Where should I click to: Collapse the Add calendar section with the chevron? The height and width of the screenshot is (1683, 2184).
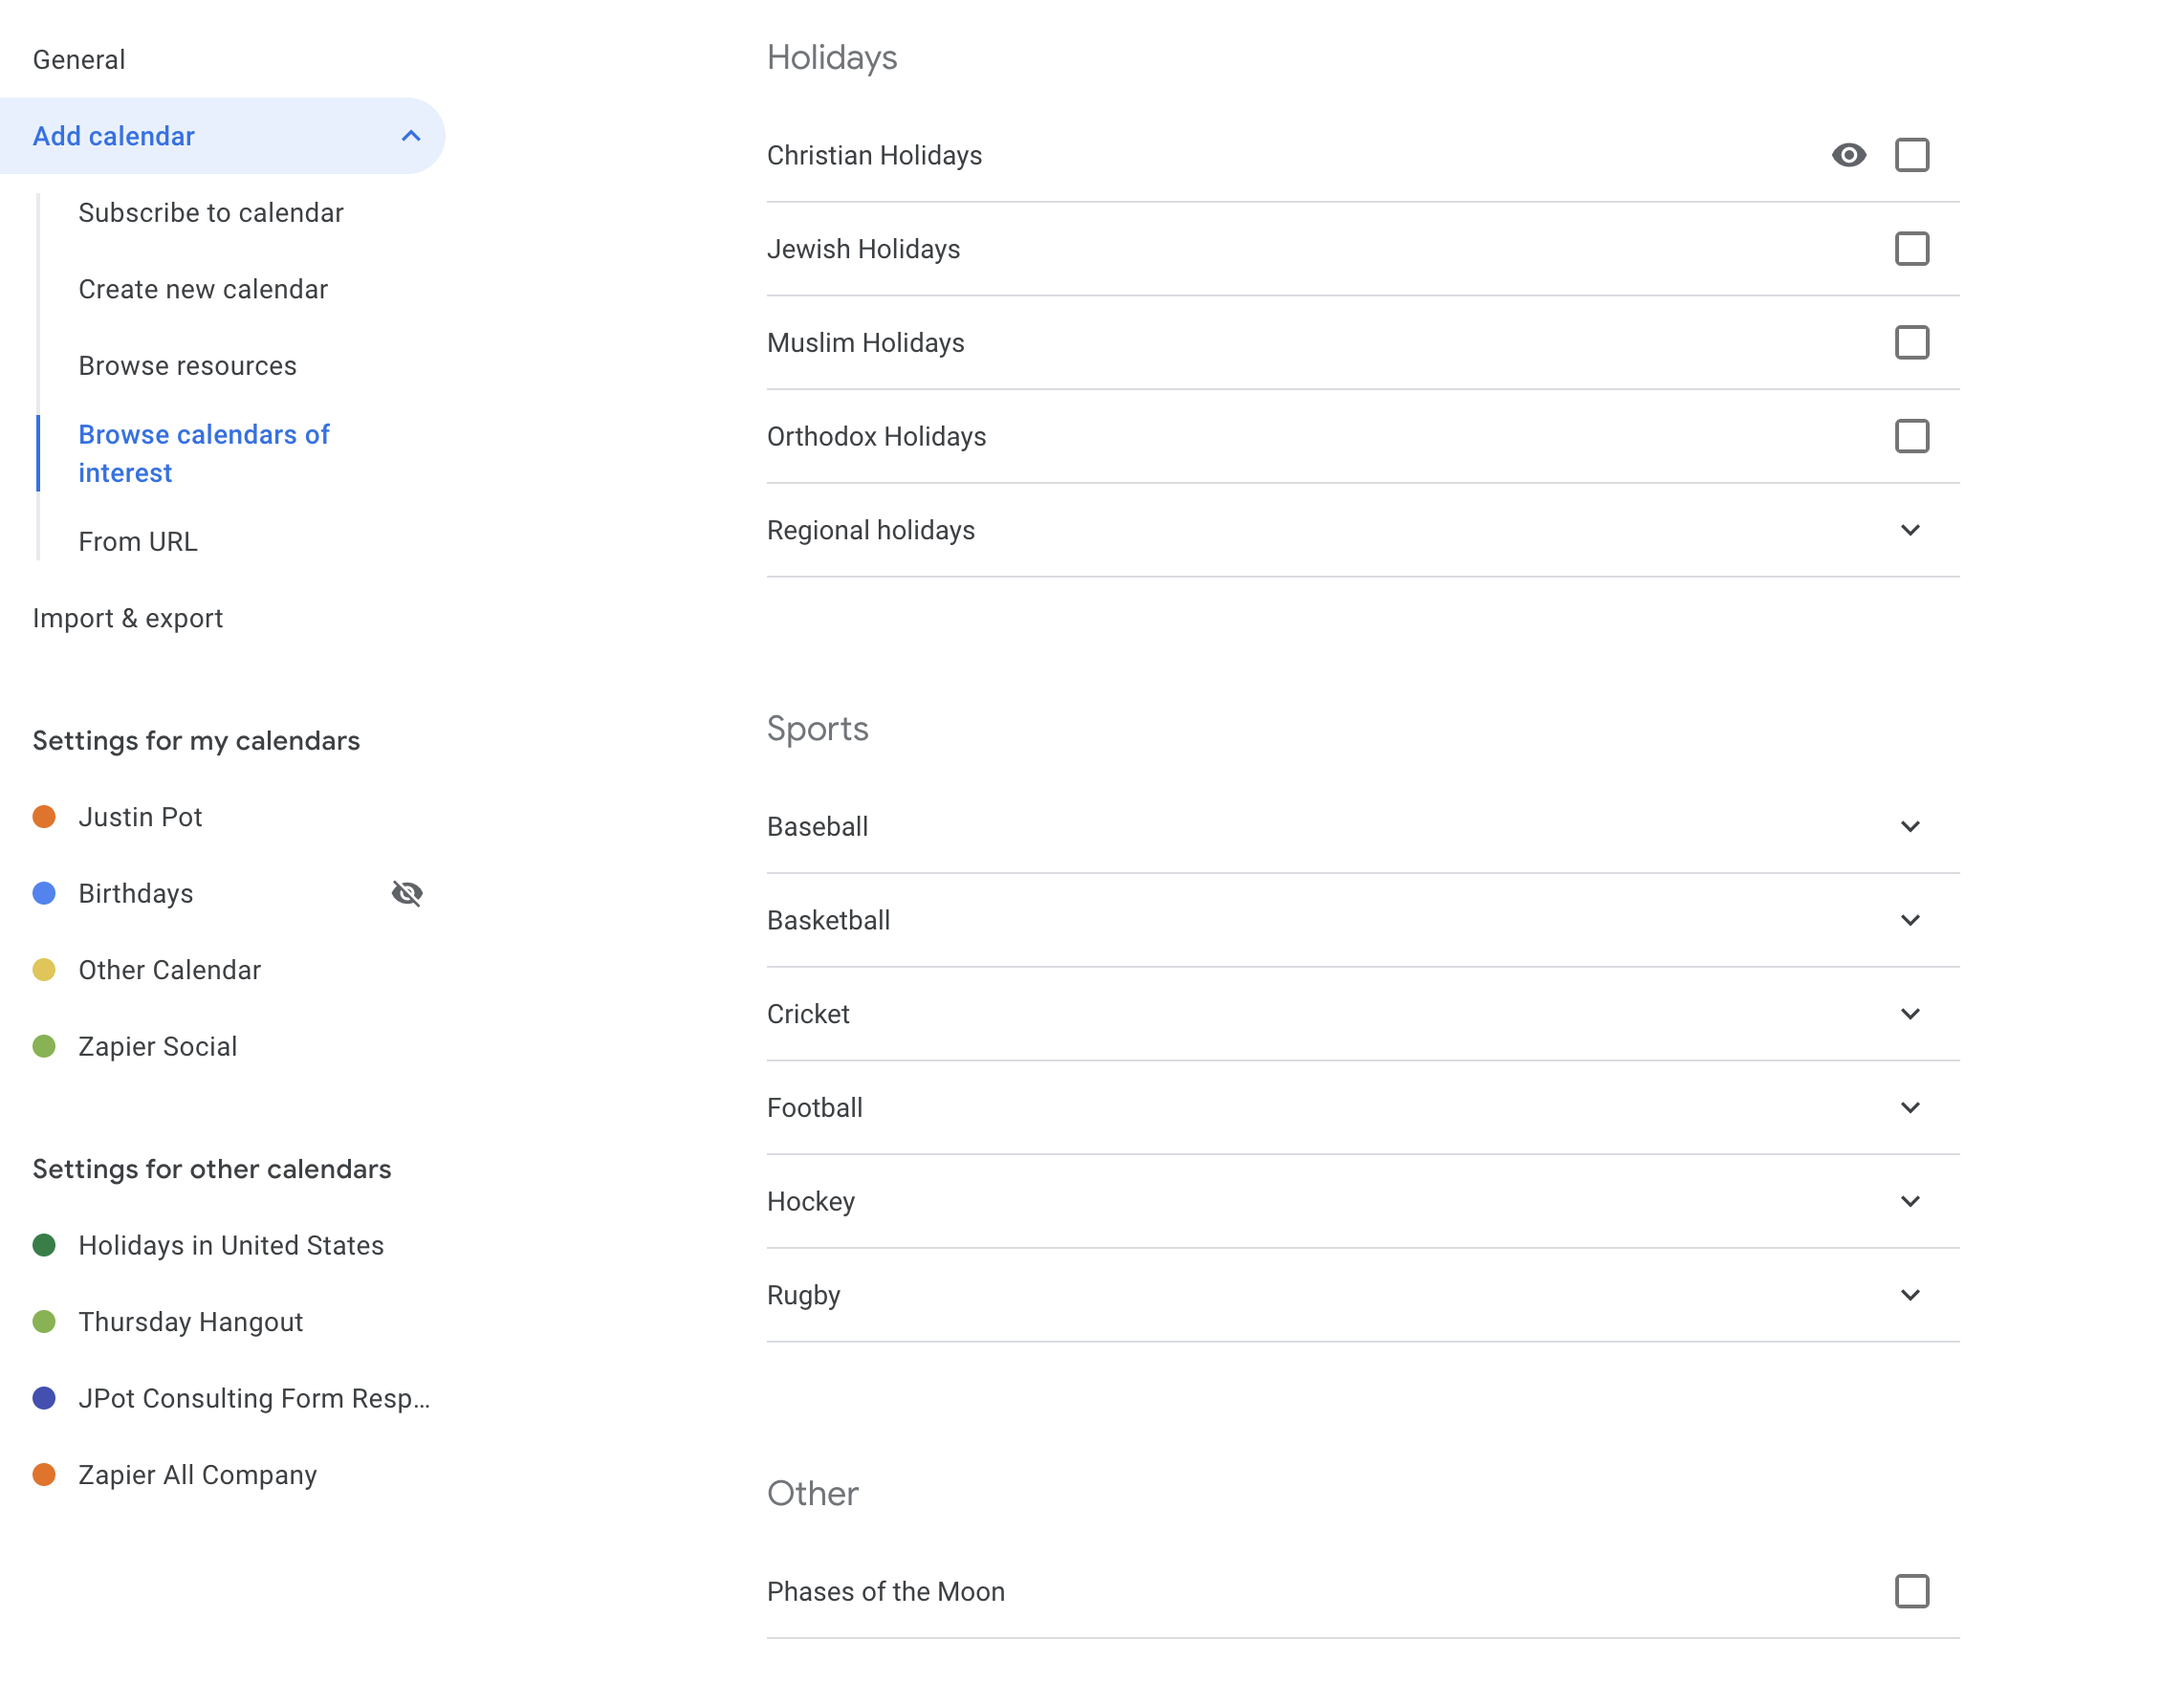click(x=411, y=136)
